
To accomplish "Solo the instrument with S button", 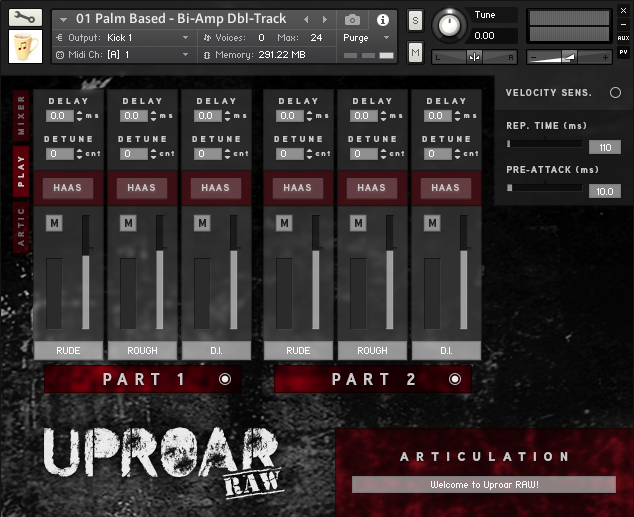I will click(x=415, y=20).
